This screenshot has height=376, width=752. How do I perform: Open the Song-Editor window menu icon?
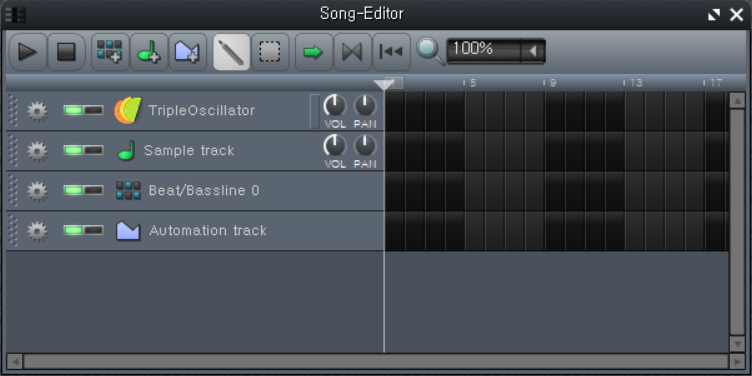tap(15, 15)
